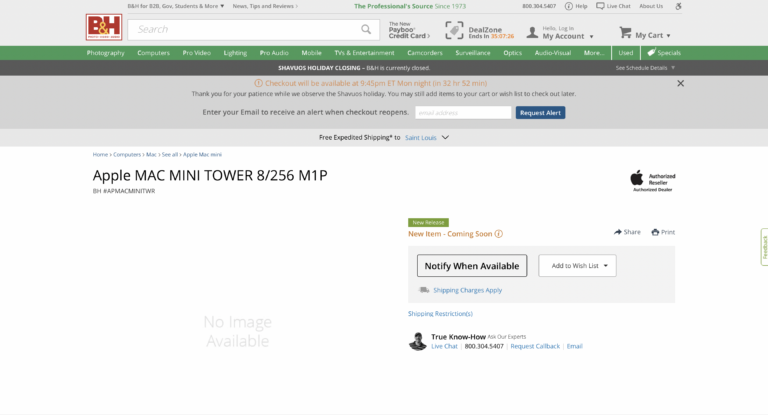Click the Email expert link
The height and width of the screenshot is (415, 768).
pyautogui.click(x=575, y=346)
